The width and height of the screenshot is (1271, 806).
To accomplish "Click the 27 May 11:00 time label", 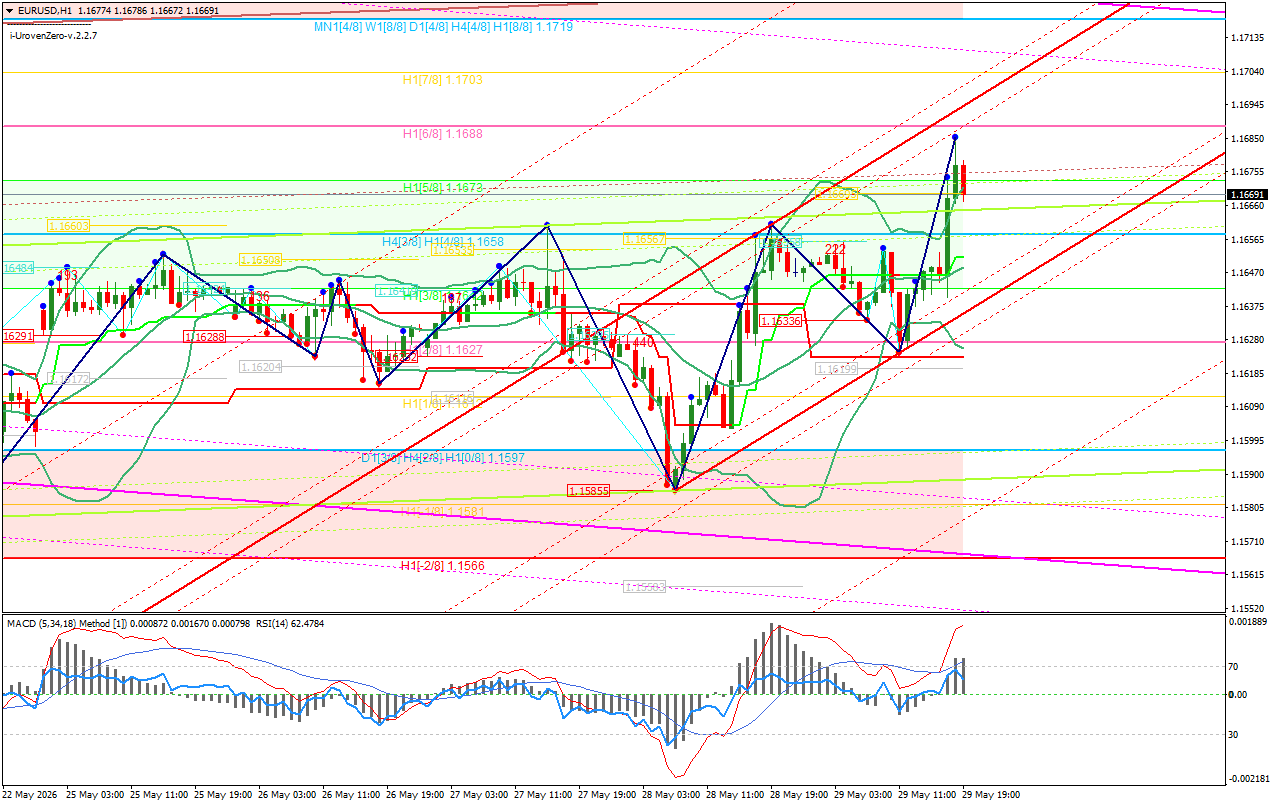I will (545, 795).
